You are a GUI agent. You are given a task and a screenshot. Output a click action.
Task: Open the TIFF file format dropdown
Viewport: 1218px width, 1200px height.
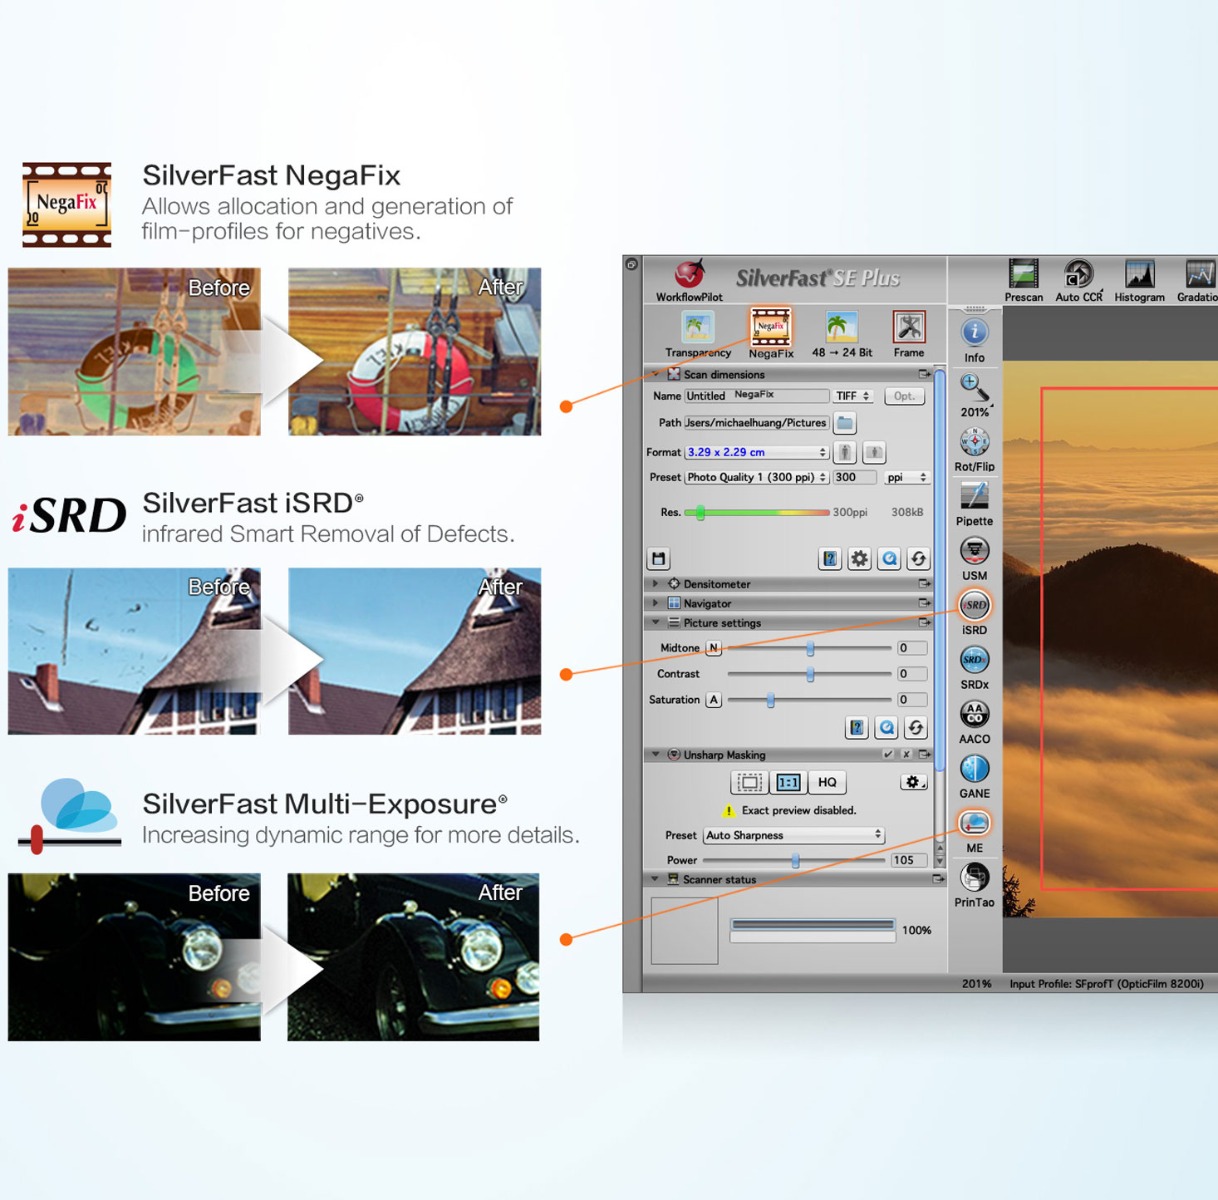pos(853,396)
